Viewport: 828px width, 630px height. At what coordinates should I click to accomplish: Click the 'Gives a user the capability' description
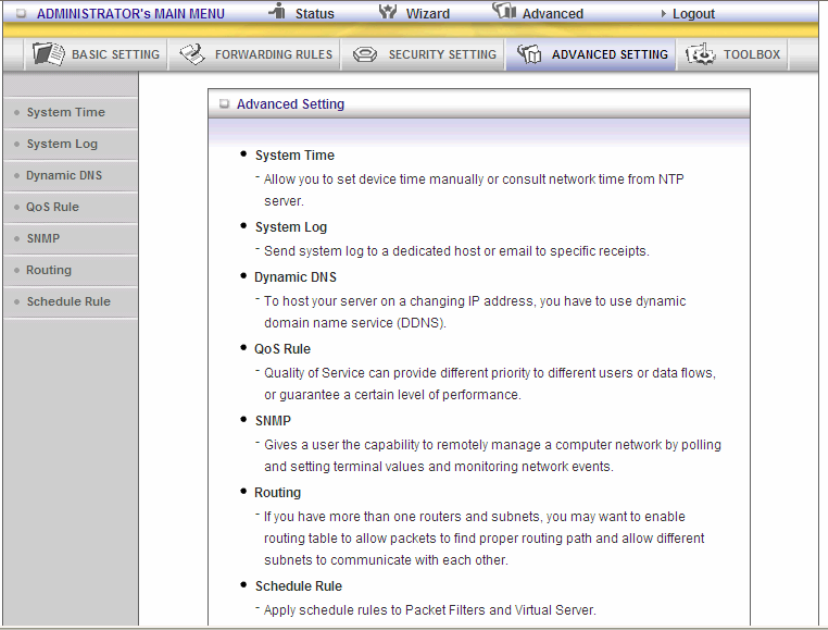tap(492, 456)
